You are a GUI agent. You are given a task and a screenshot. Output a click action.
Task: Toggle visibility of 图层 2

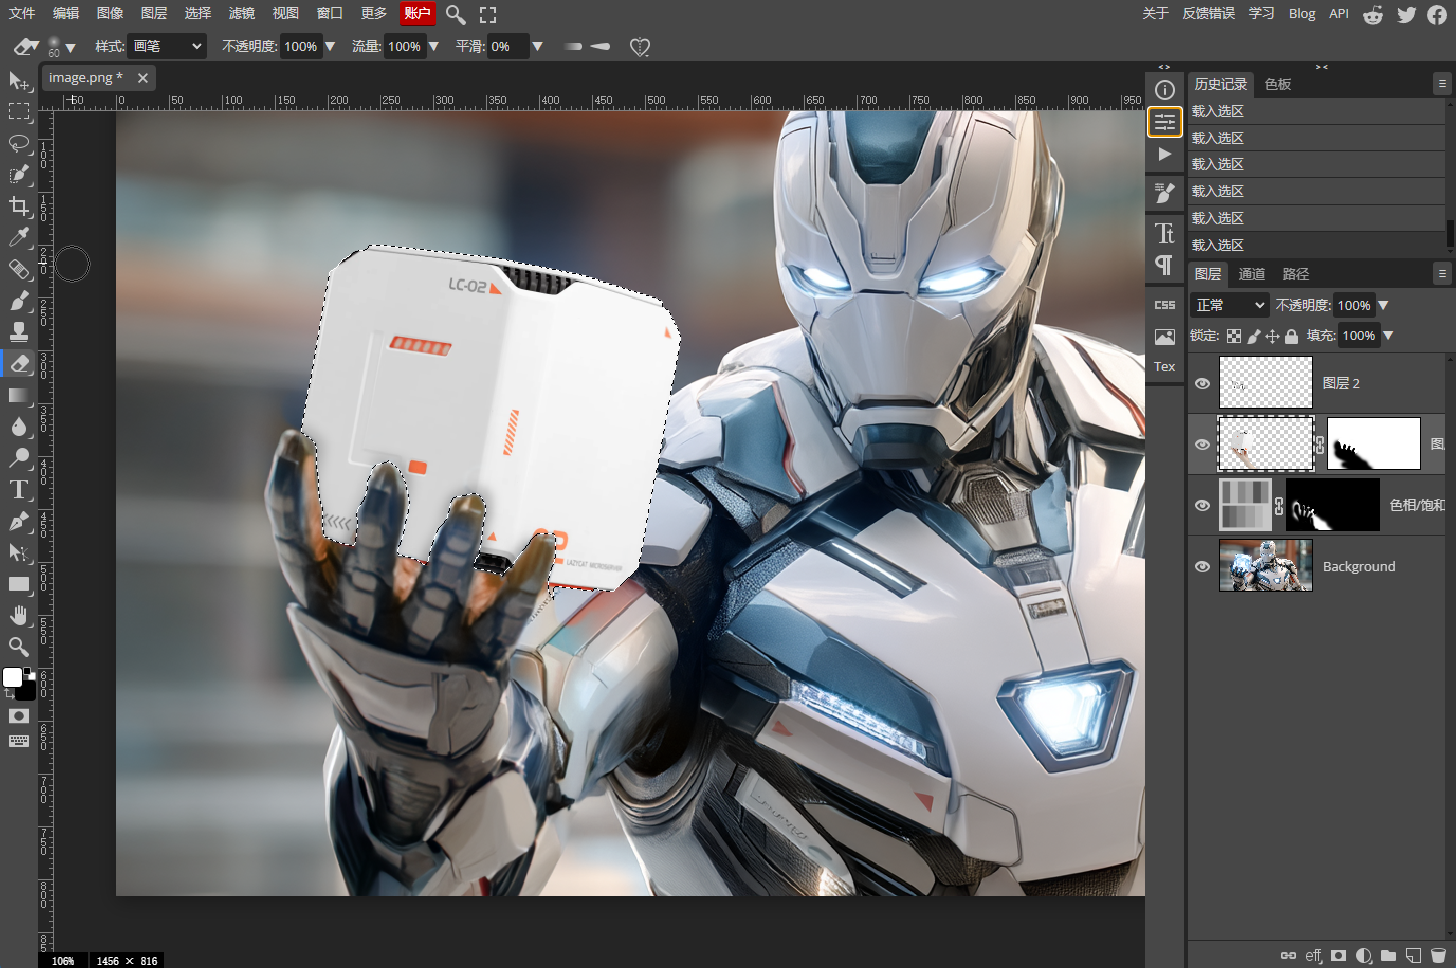click(x=1202, y=383)
